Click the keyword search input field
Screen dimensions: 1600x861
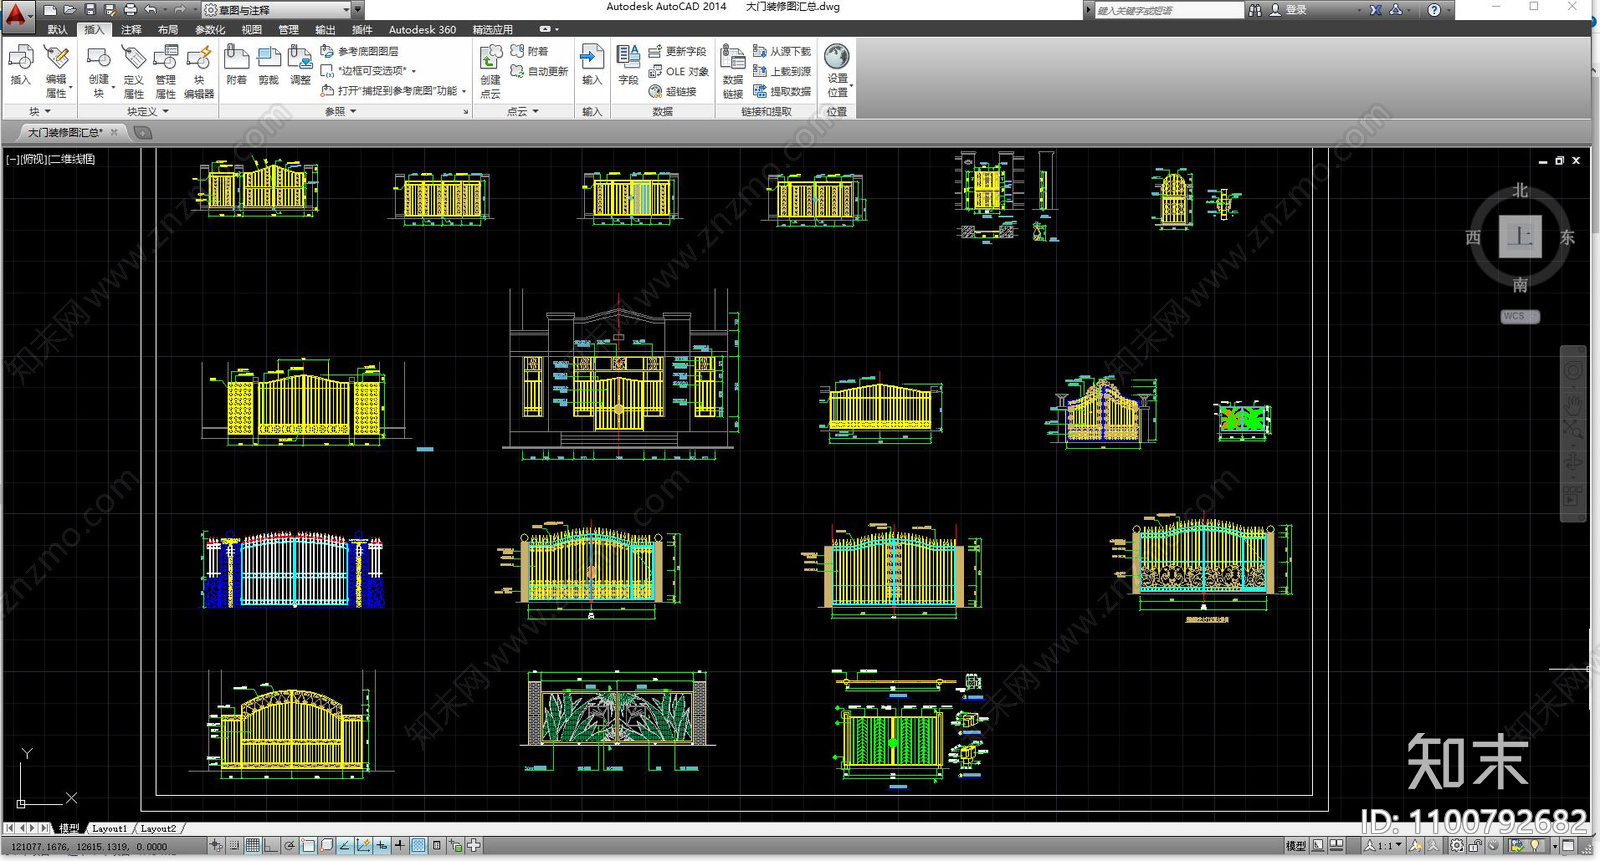1167,10
